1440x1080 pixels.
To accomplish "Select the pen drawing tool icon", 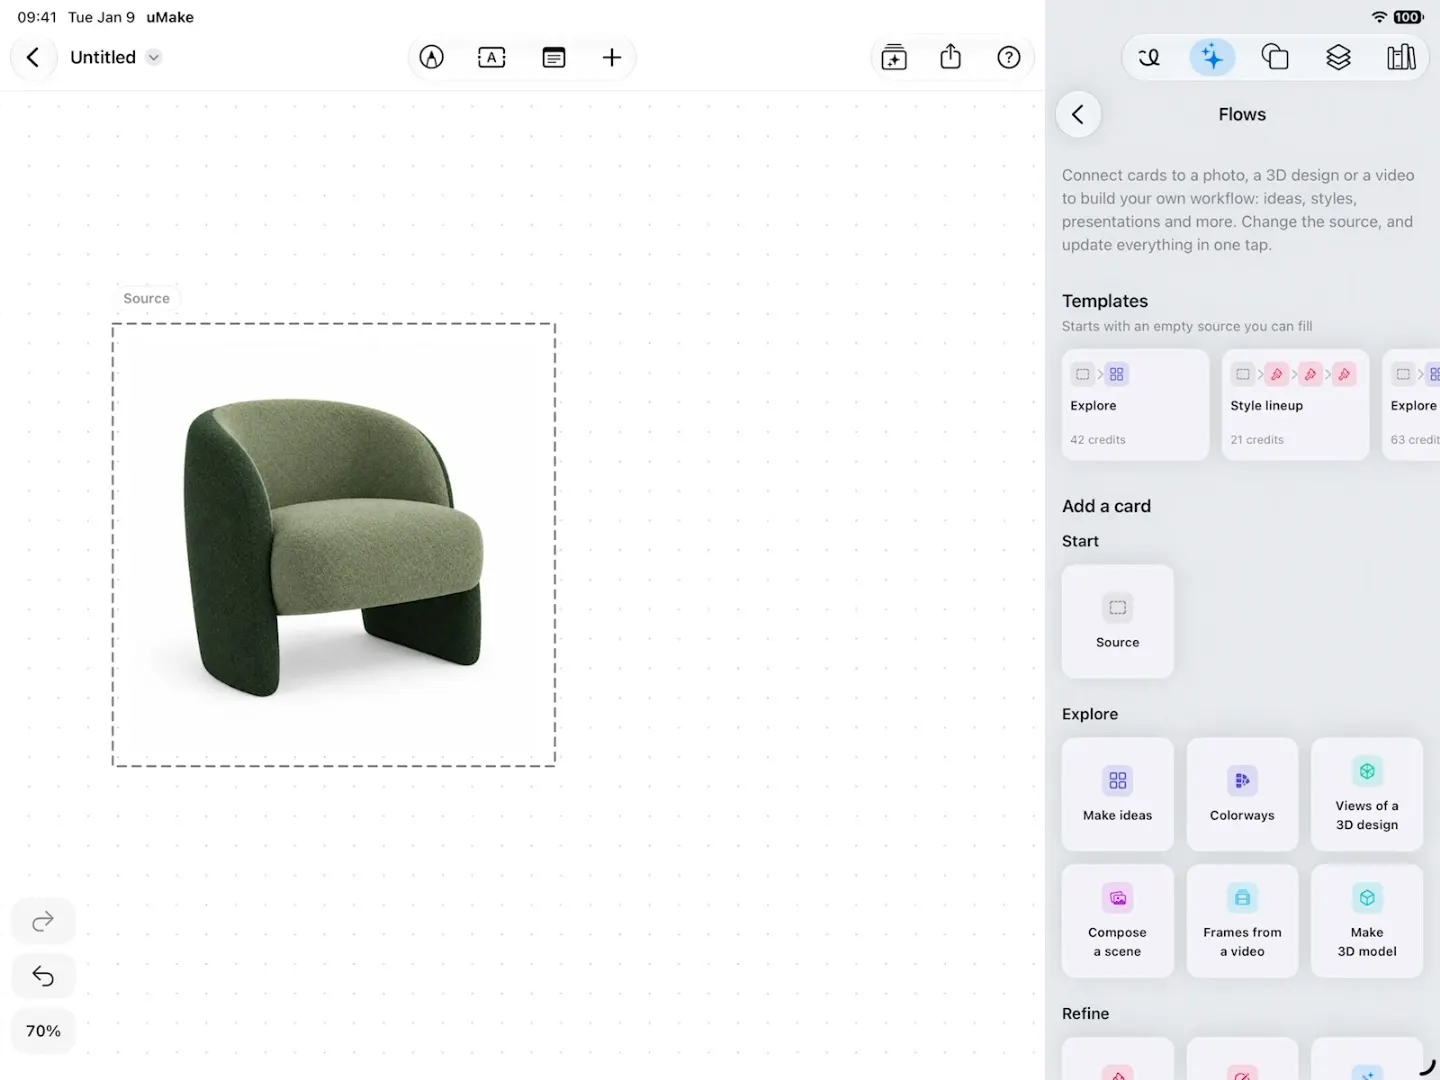I will click(431, 57).
